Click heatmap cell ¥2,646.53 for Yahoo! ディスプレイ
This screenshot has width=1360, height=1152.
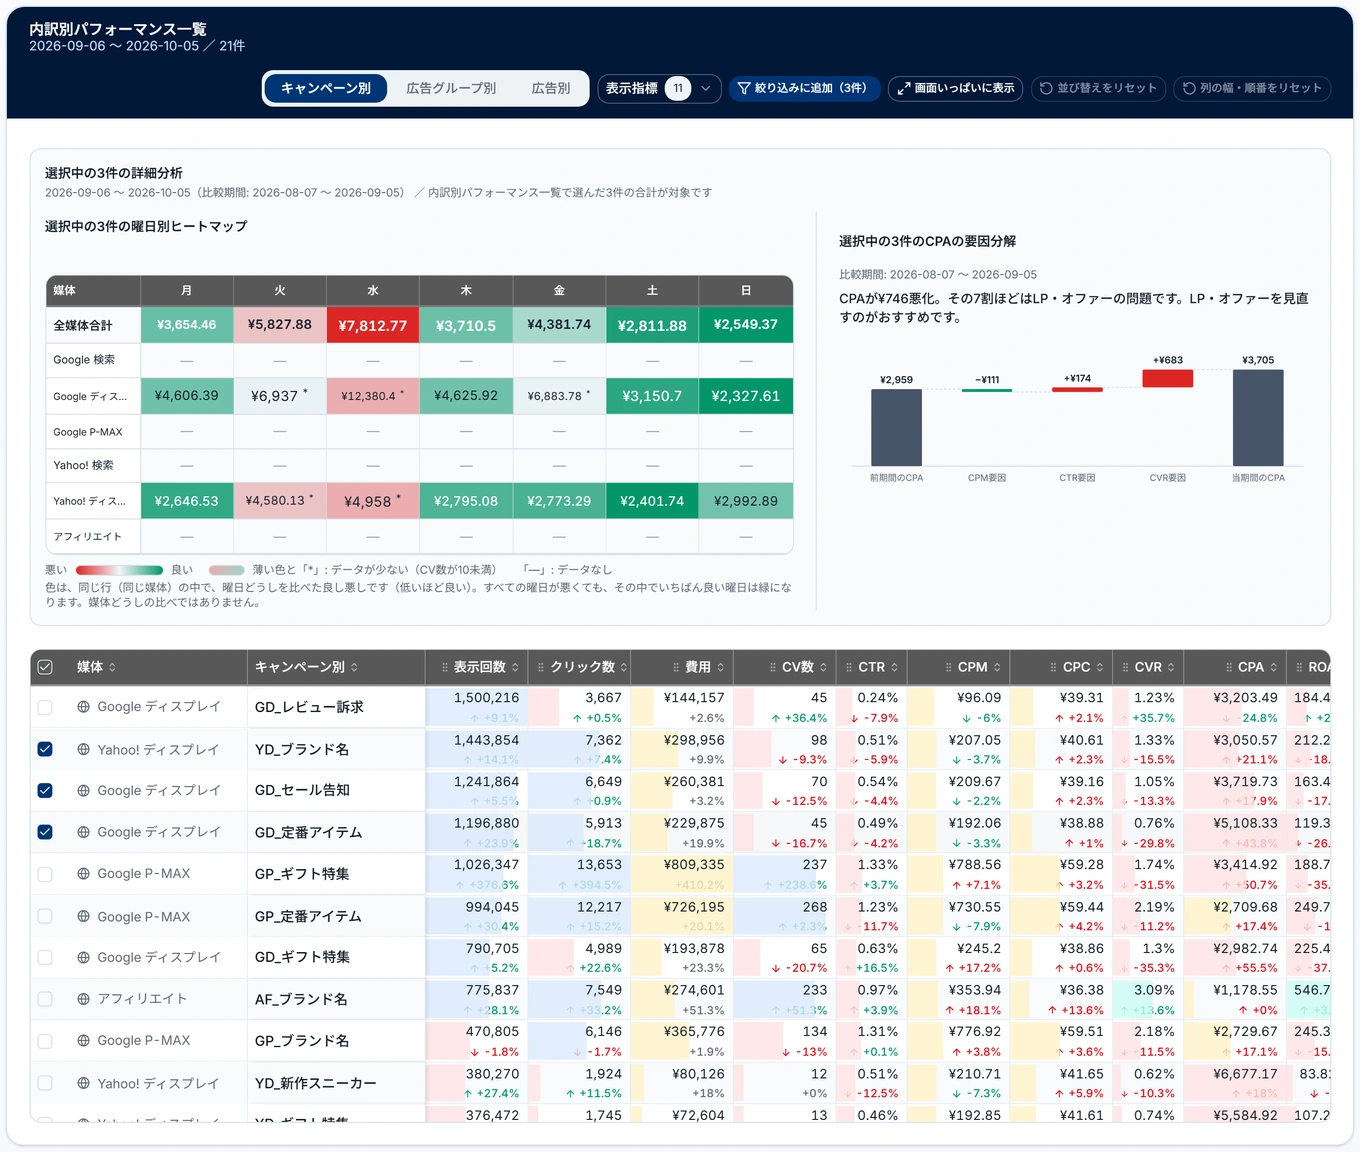[x=187, y=501]
